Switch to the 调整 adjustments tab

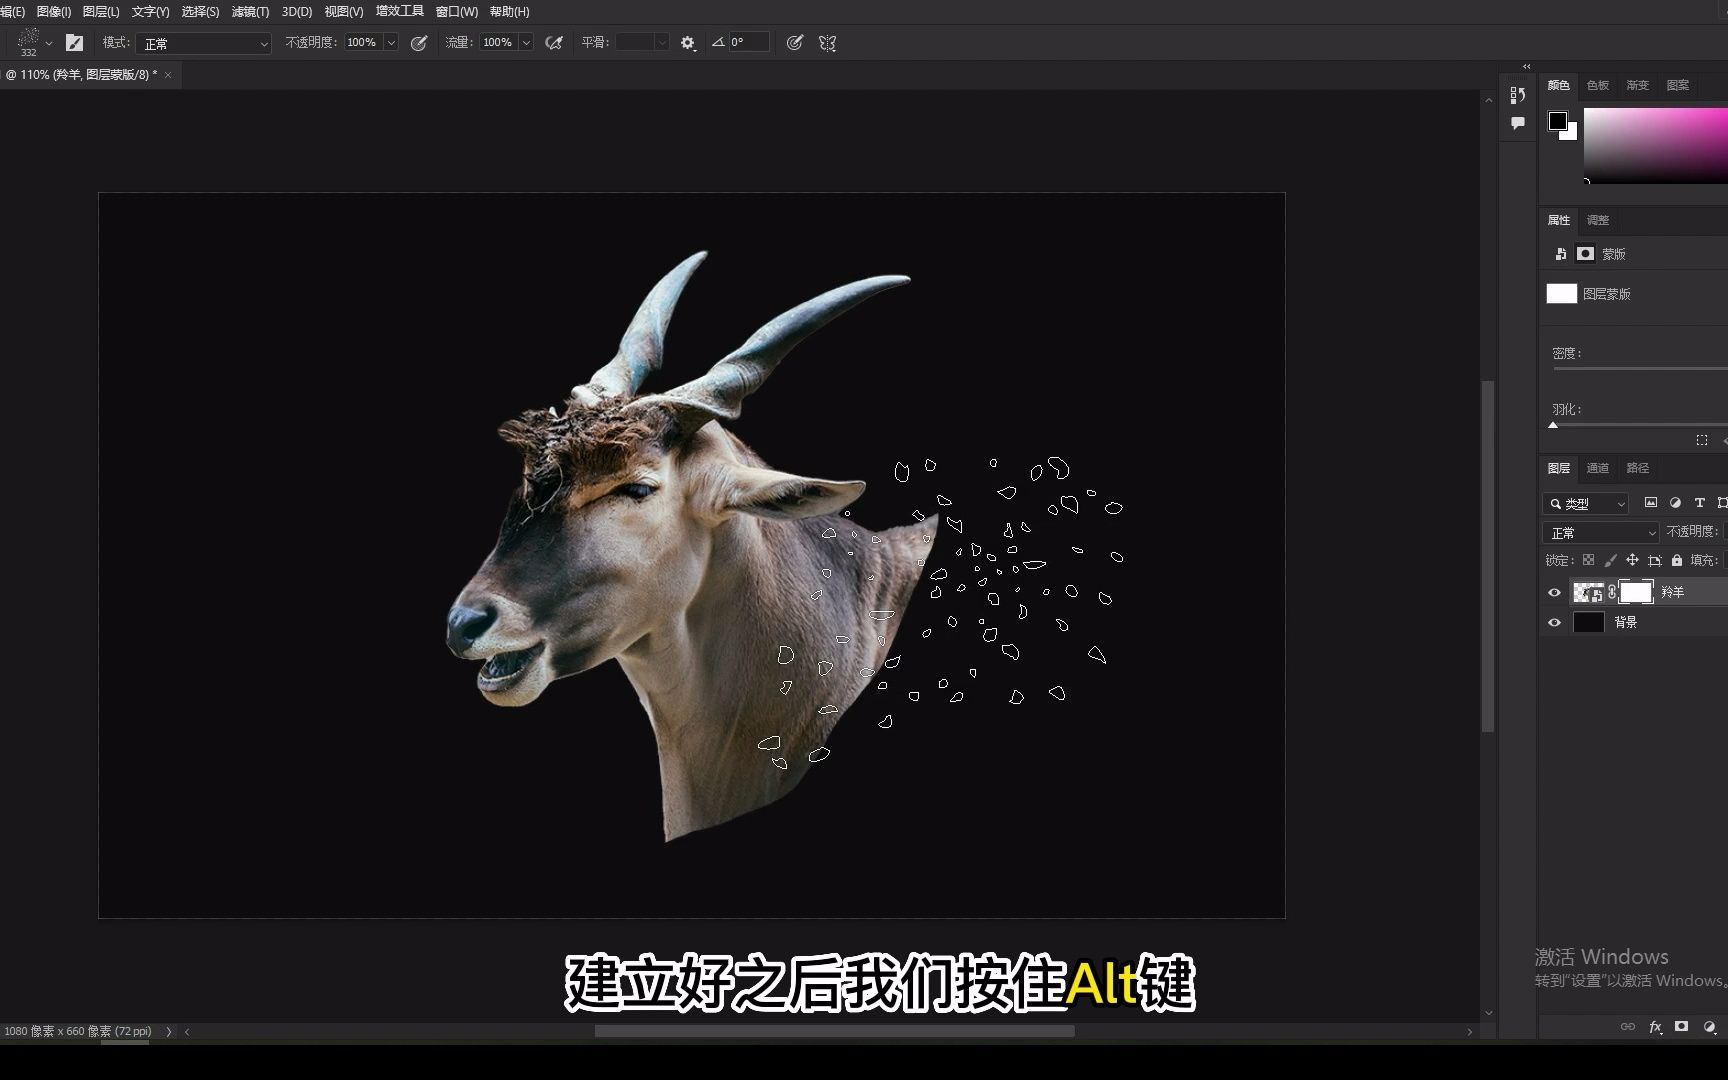1598,220
